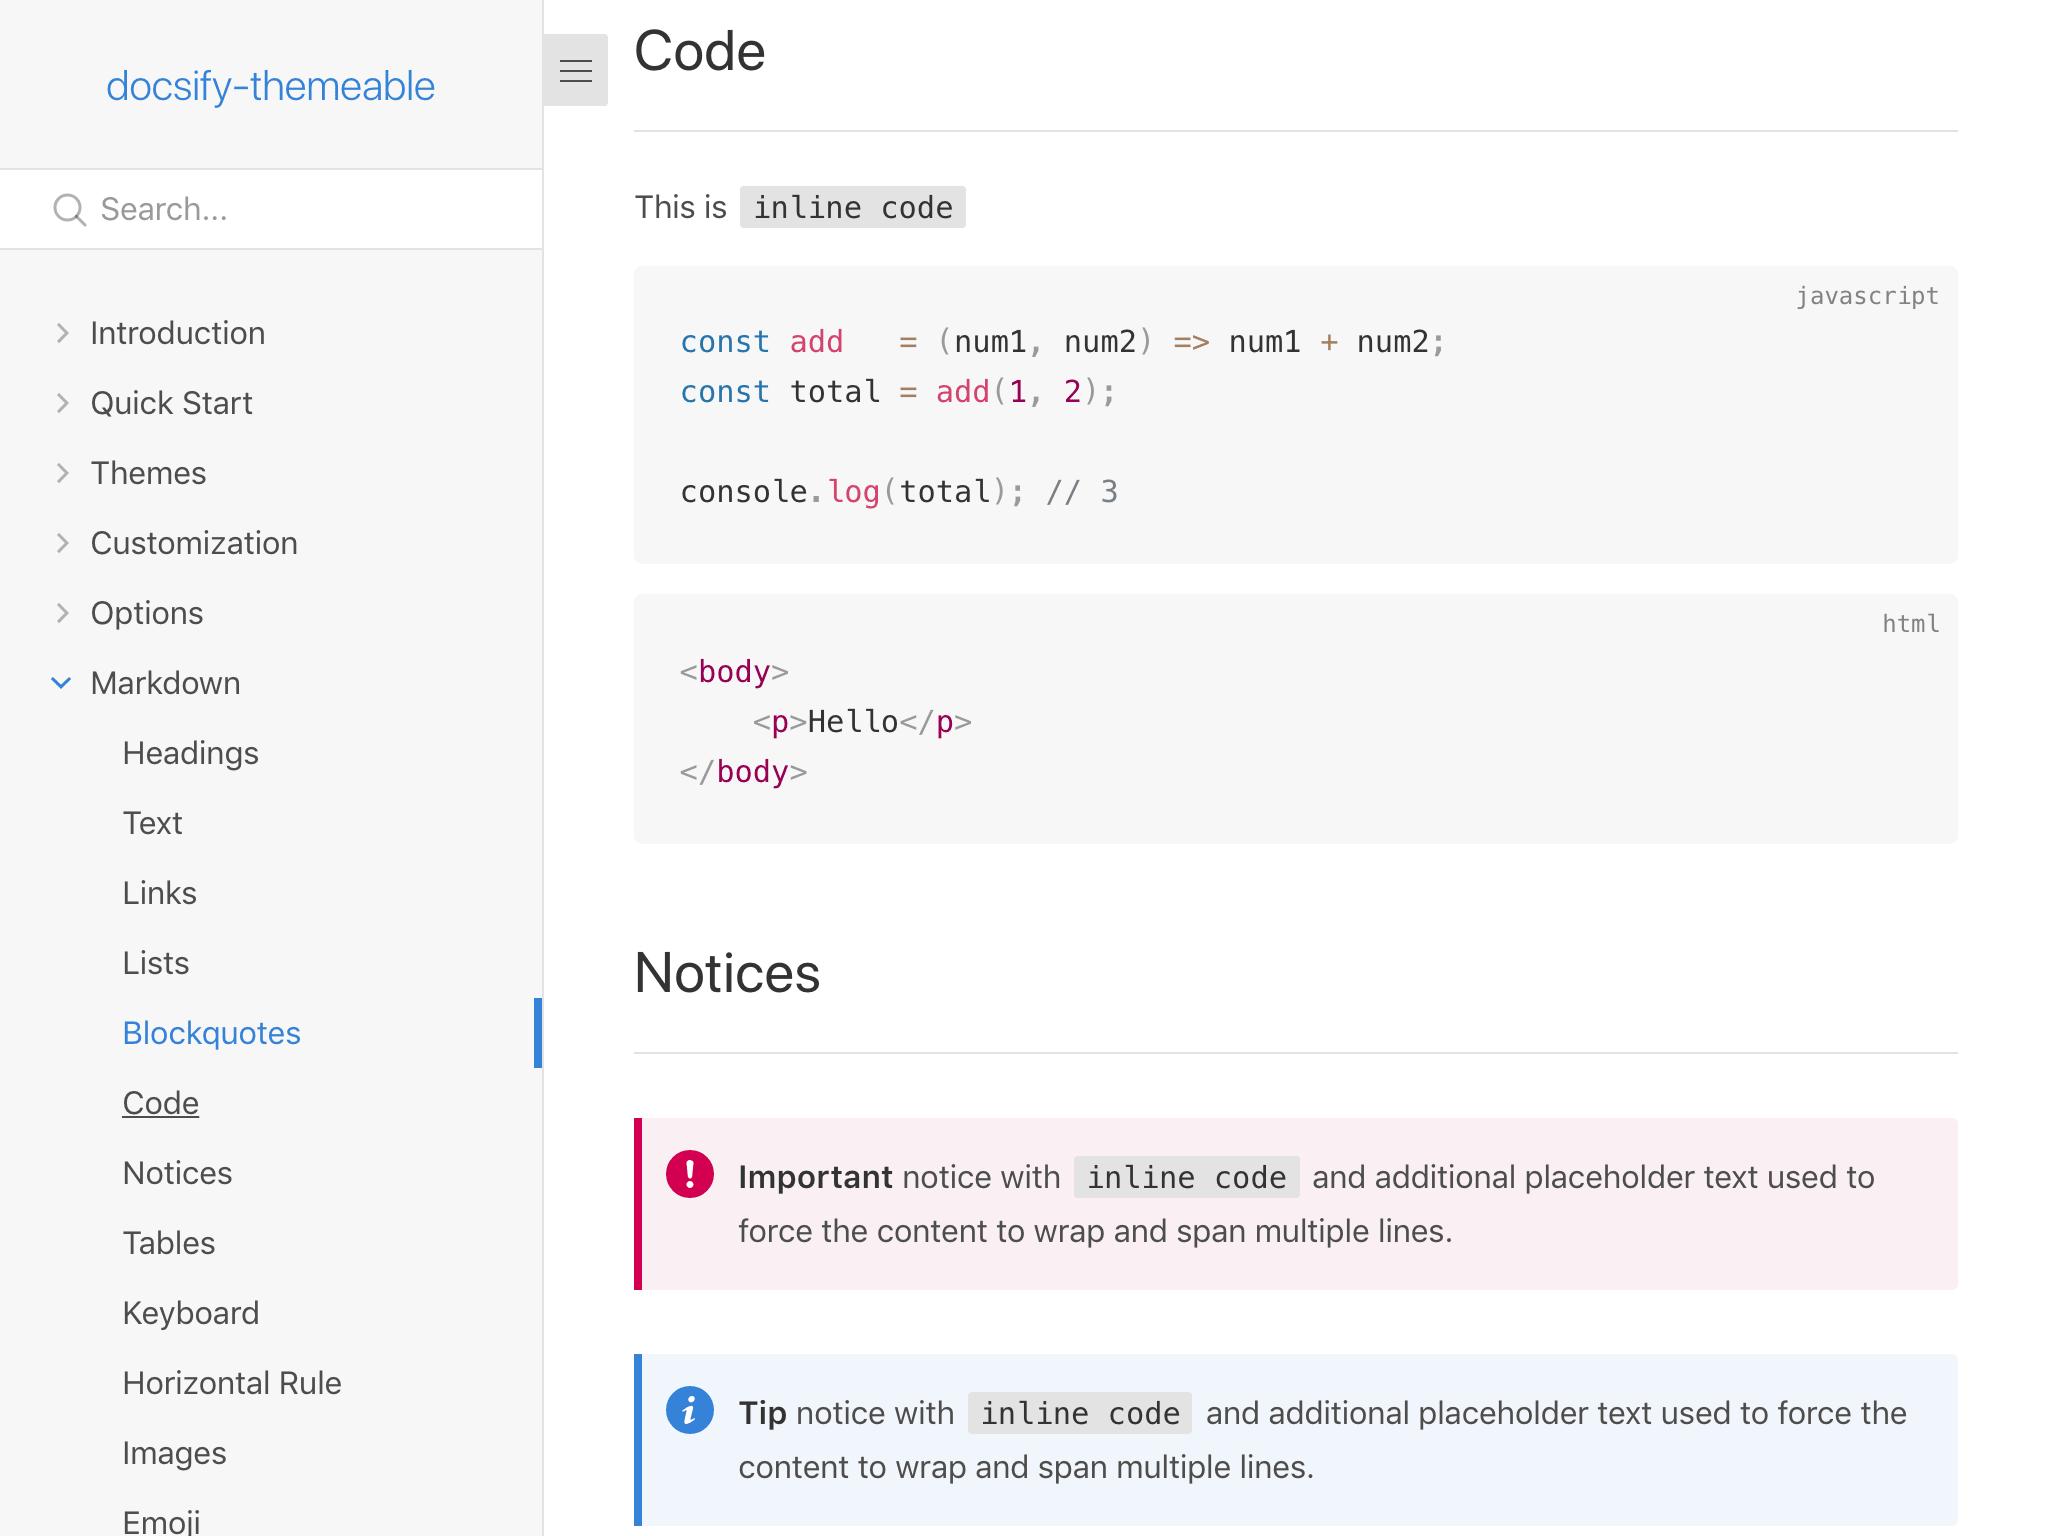Screen dimensions: 2048x1536
Task: Collapse the Markdown section
Action: [x=60, y=682]
